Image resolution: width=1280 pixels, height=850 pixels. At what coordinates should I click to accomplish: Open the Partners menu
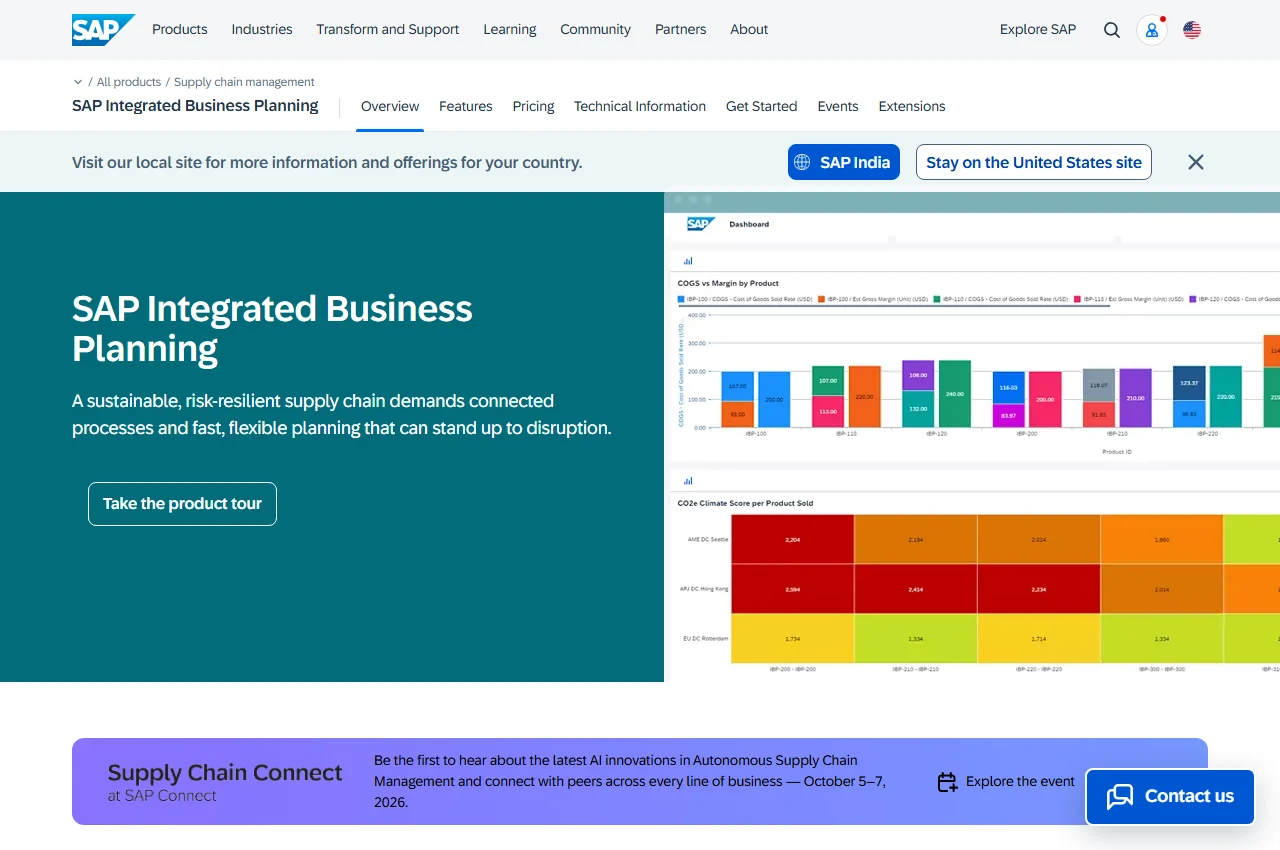[681, 30]
